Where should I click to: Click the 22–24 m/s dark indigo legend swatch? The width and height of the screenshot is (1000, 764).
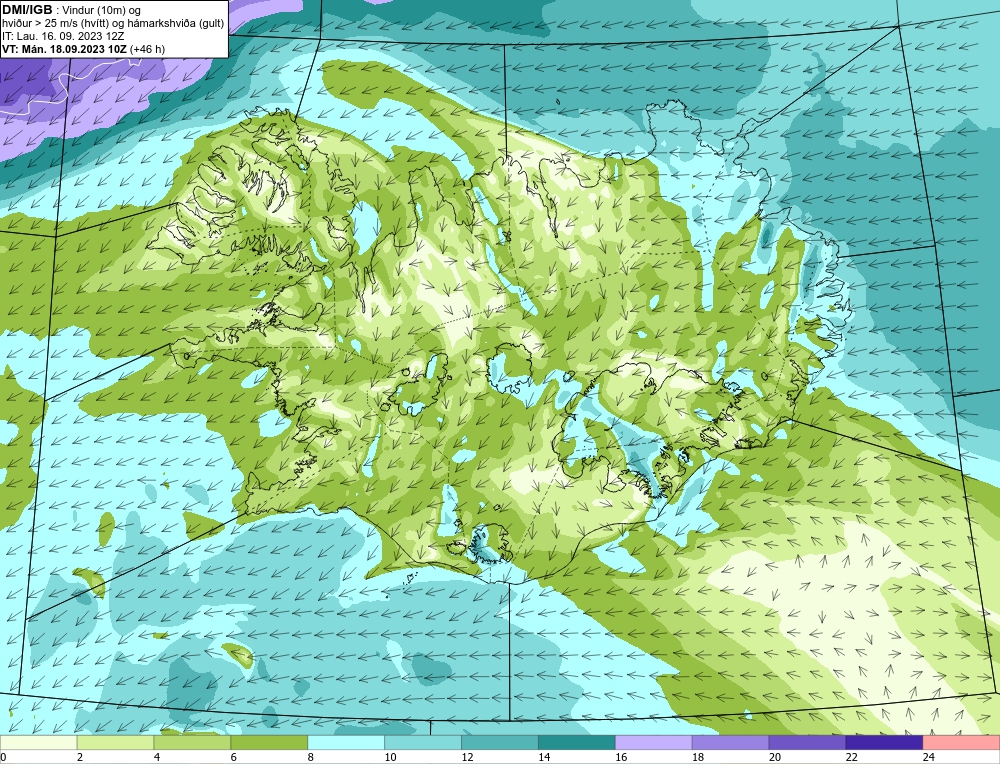click(884, 743)
